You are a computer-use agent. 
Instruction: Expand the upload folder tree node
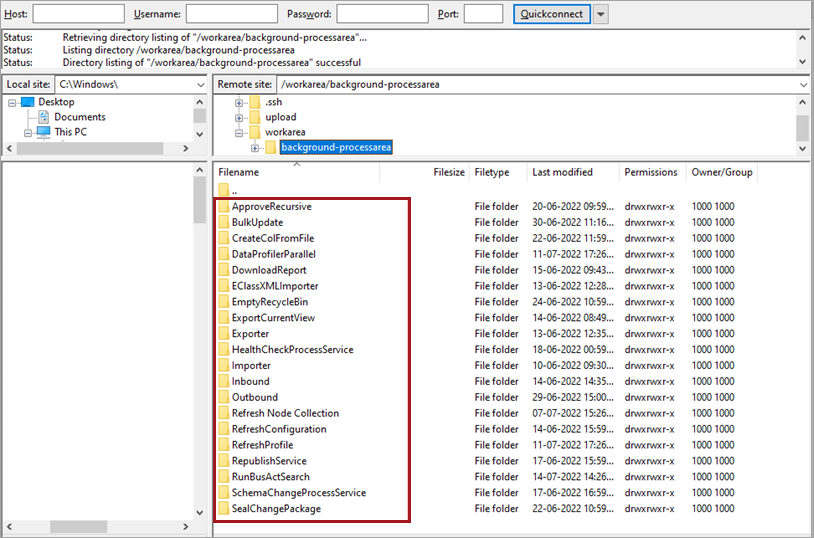[240, 117]
